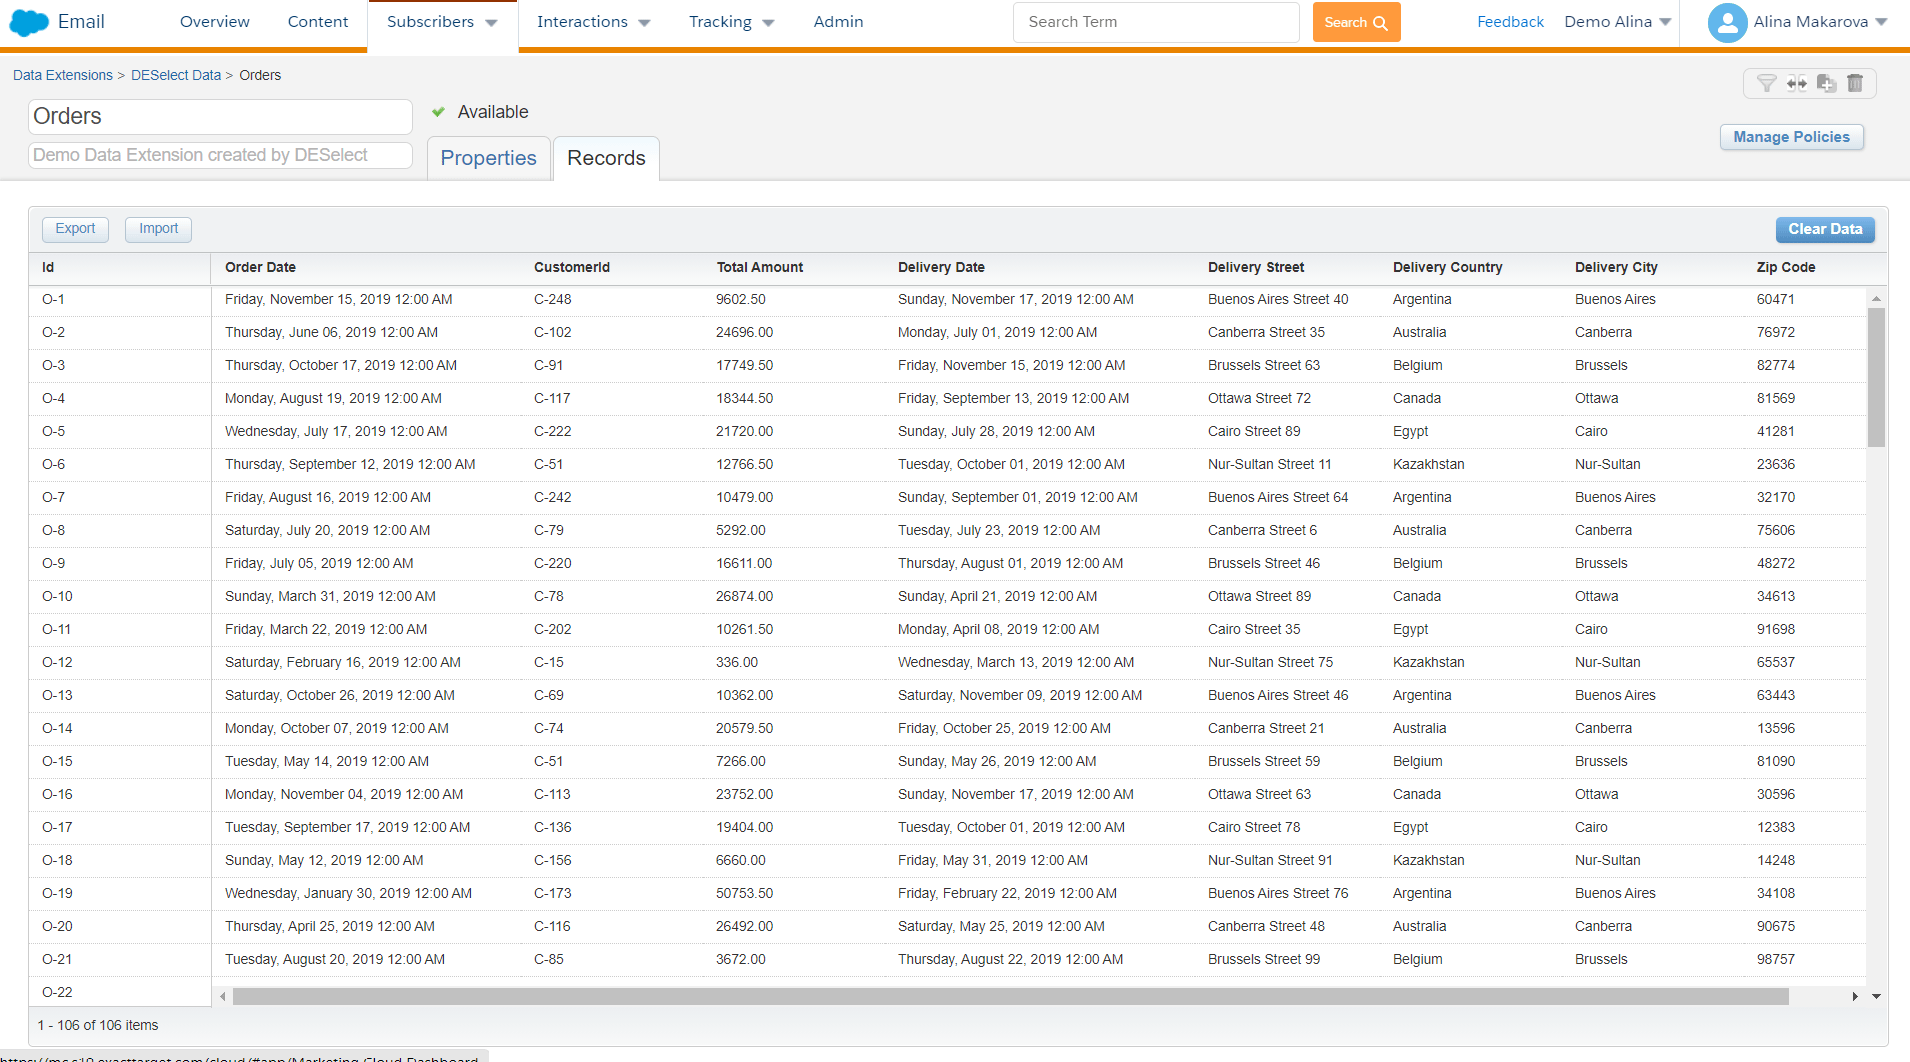
Task: Switch to the Properties tab
Action: pyautogui.click(x=488, y=158)
